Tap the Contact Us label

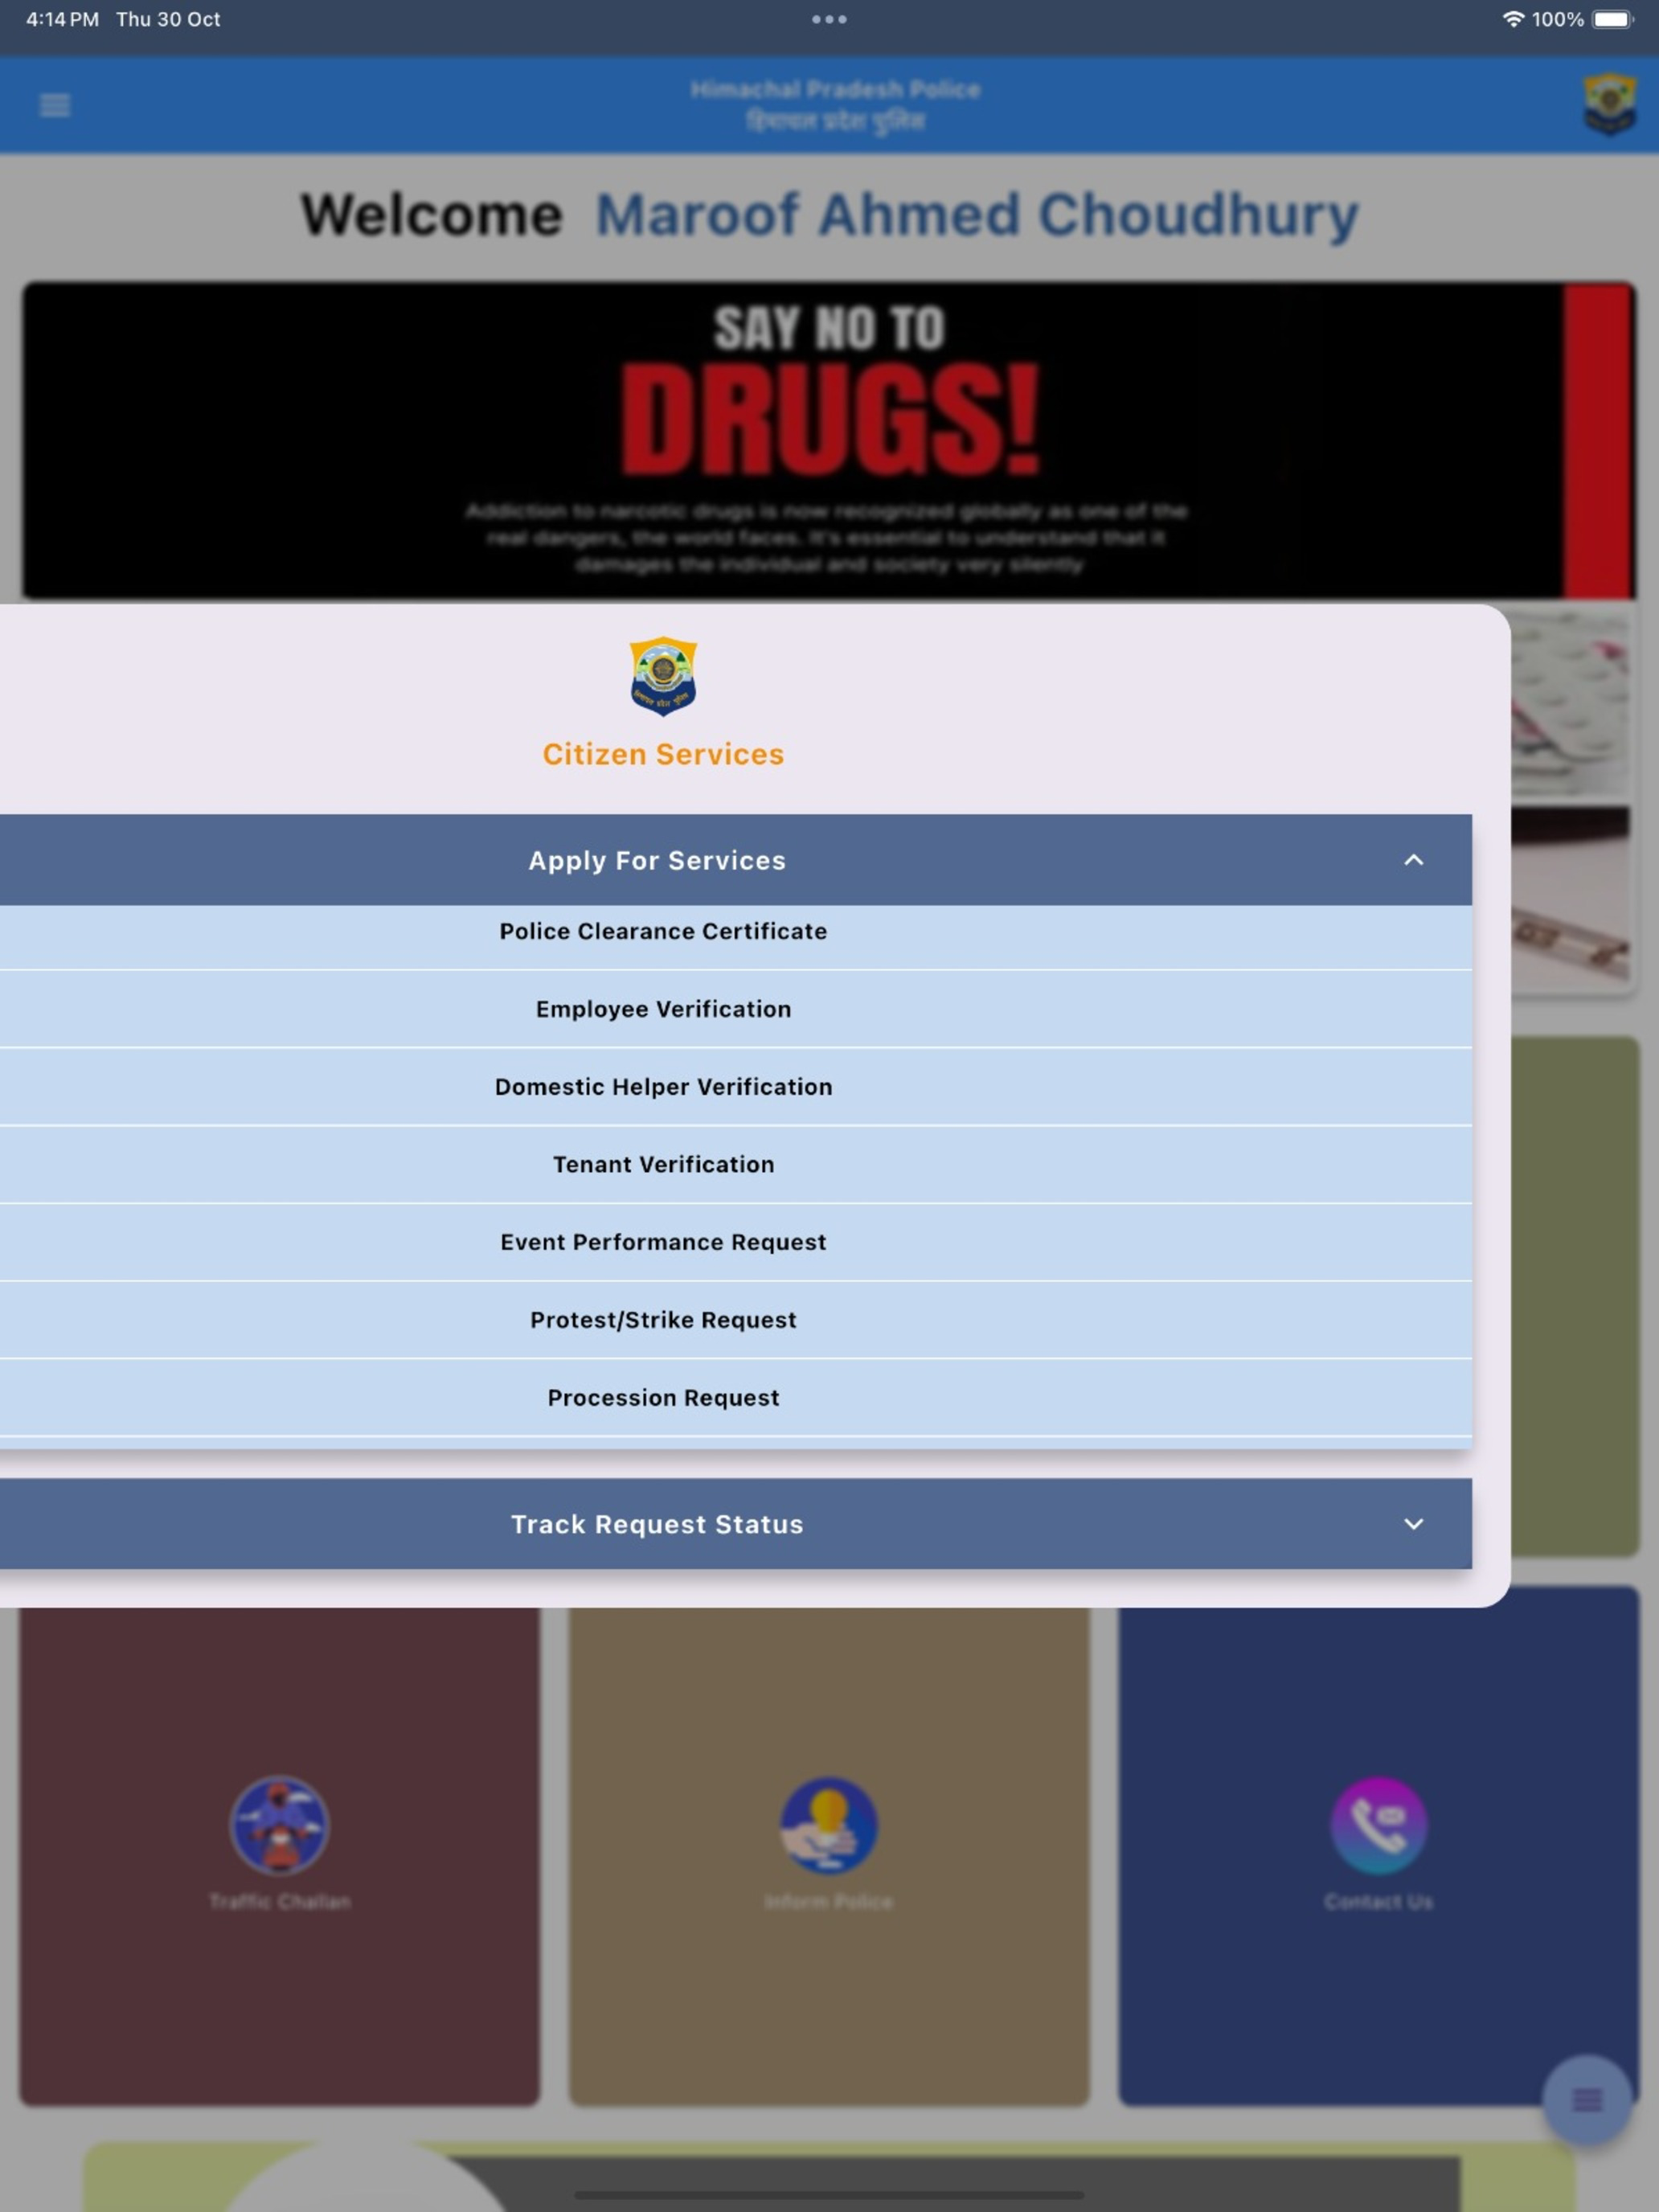(1379, 1901)
